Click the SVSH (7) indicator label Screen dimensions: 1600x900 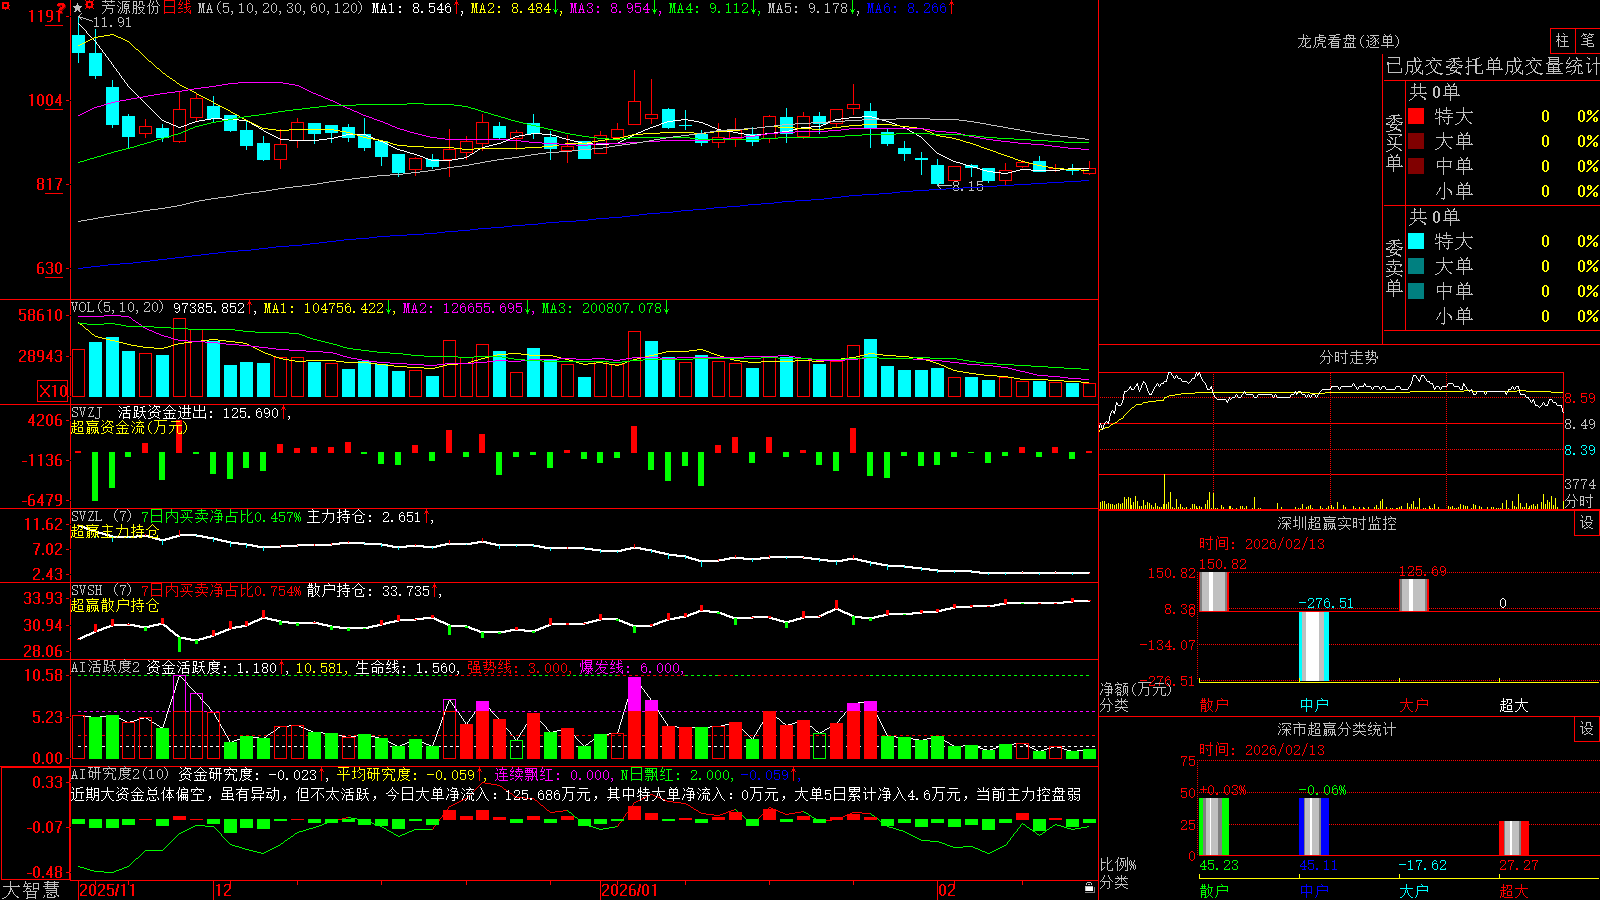point(101,590)
